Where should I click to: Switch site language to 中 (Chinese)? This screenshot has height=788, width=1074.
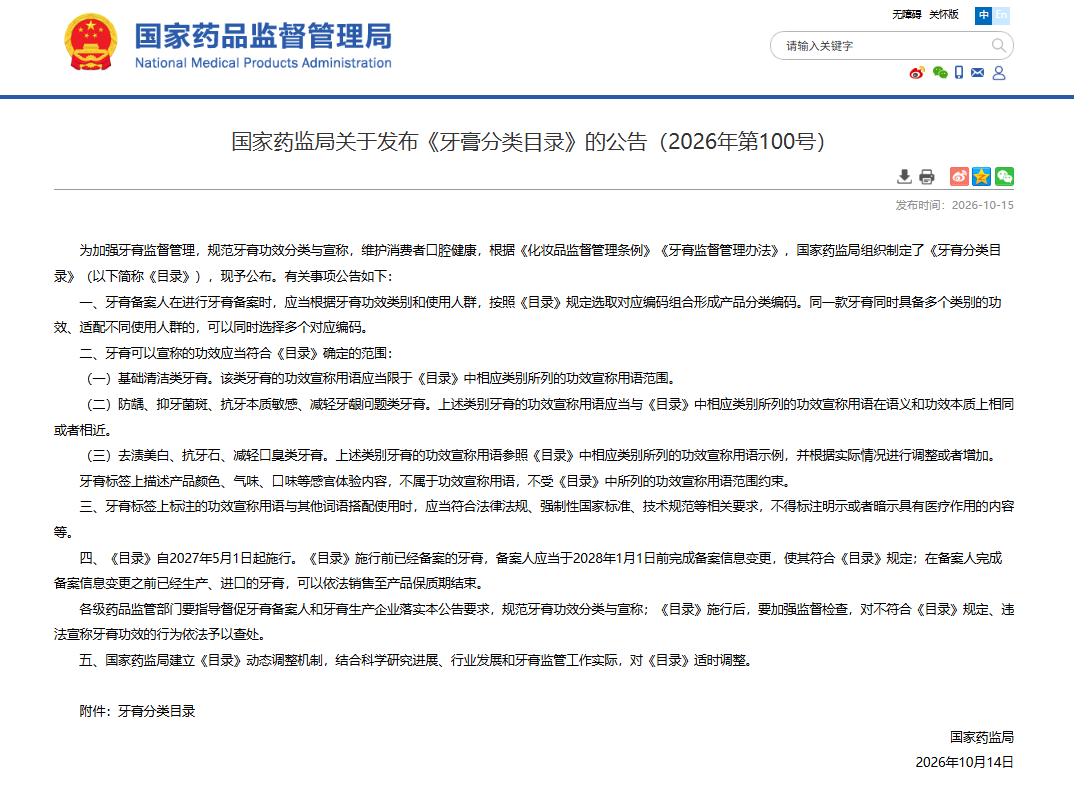[984, 15]
